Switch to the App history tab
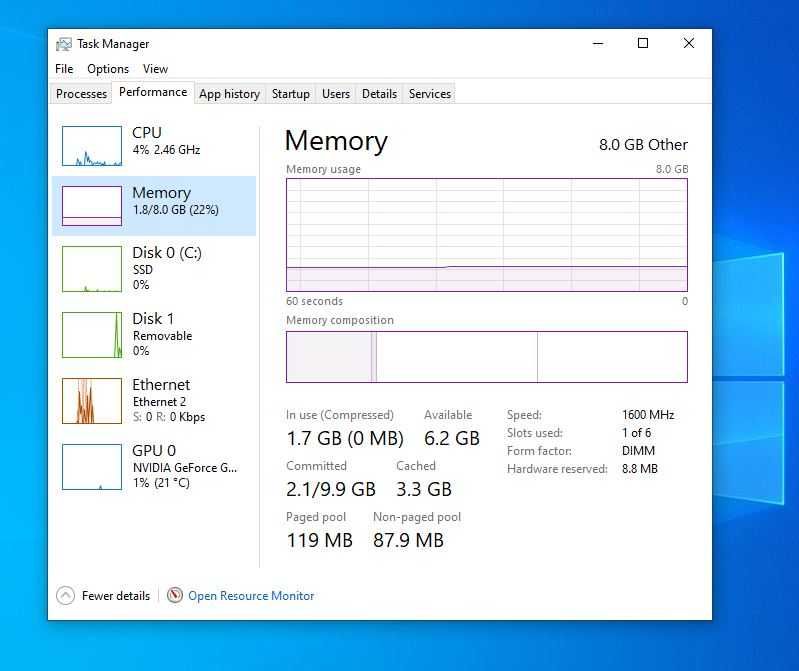 coord(229,94)
